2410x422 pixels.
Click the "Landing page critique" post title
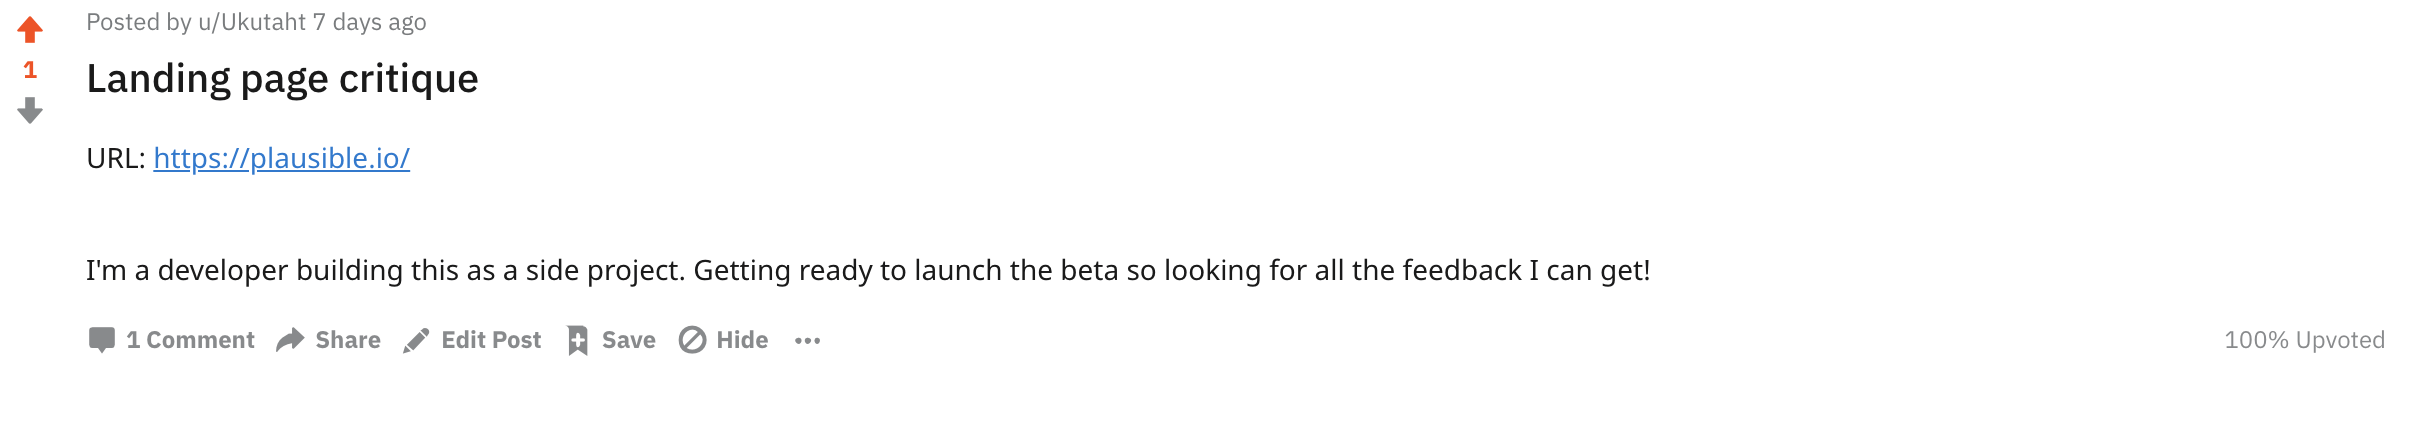pos(282,79)
